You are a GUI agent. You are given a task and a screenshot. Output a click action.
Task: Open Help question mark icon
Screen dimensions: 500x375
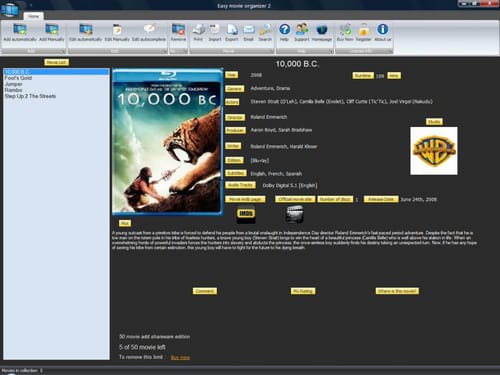pos(284,30)
